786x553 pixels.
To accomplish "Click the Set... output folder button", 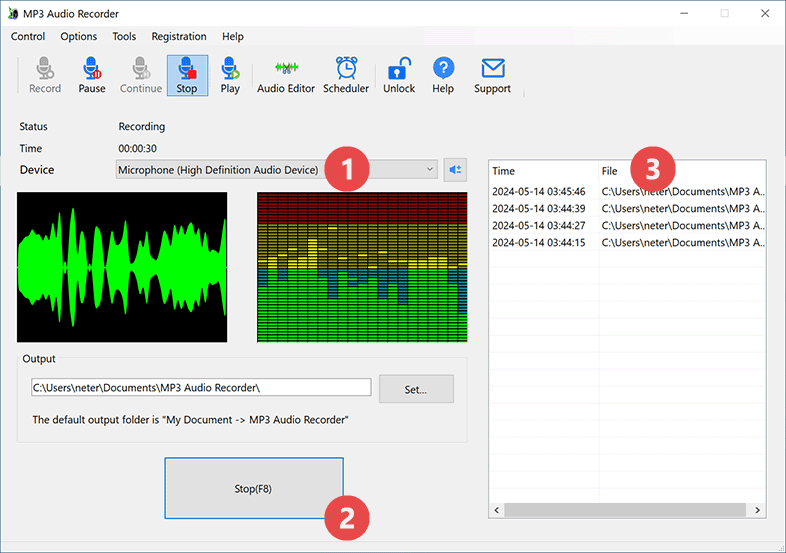I will coord(416,389).
